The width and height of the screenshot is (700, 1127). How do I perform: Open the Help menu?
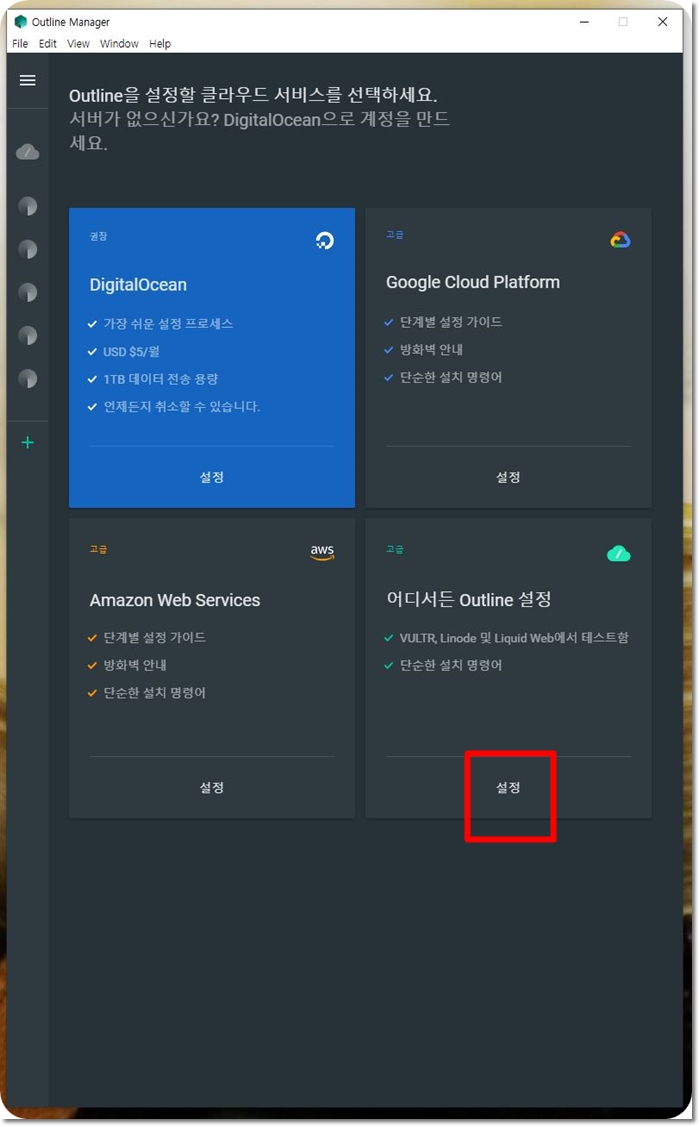[x=160, y=44]
